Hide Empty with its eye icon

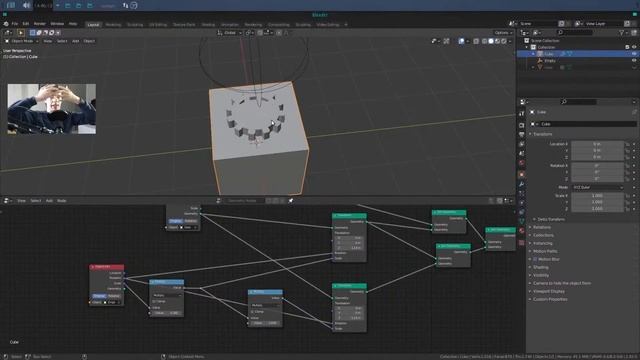[x=634, y=60]
